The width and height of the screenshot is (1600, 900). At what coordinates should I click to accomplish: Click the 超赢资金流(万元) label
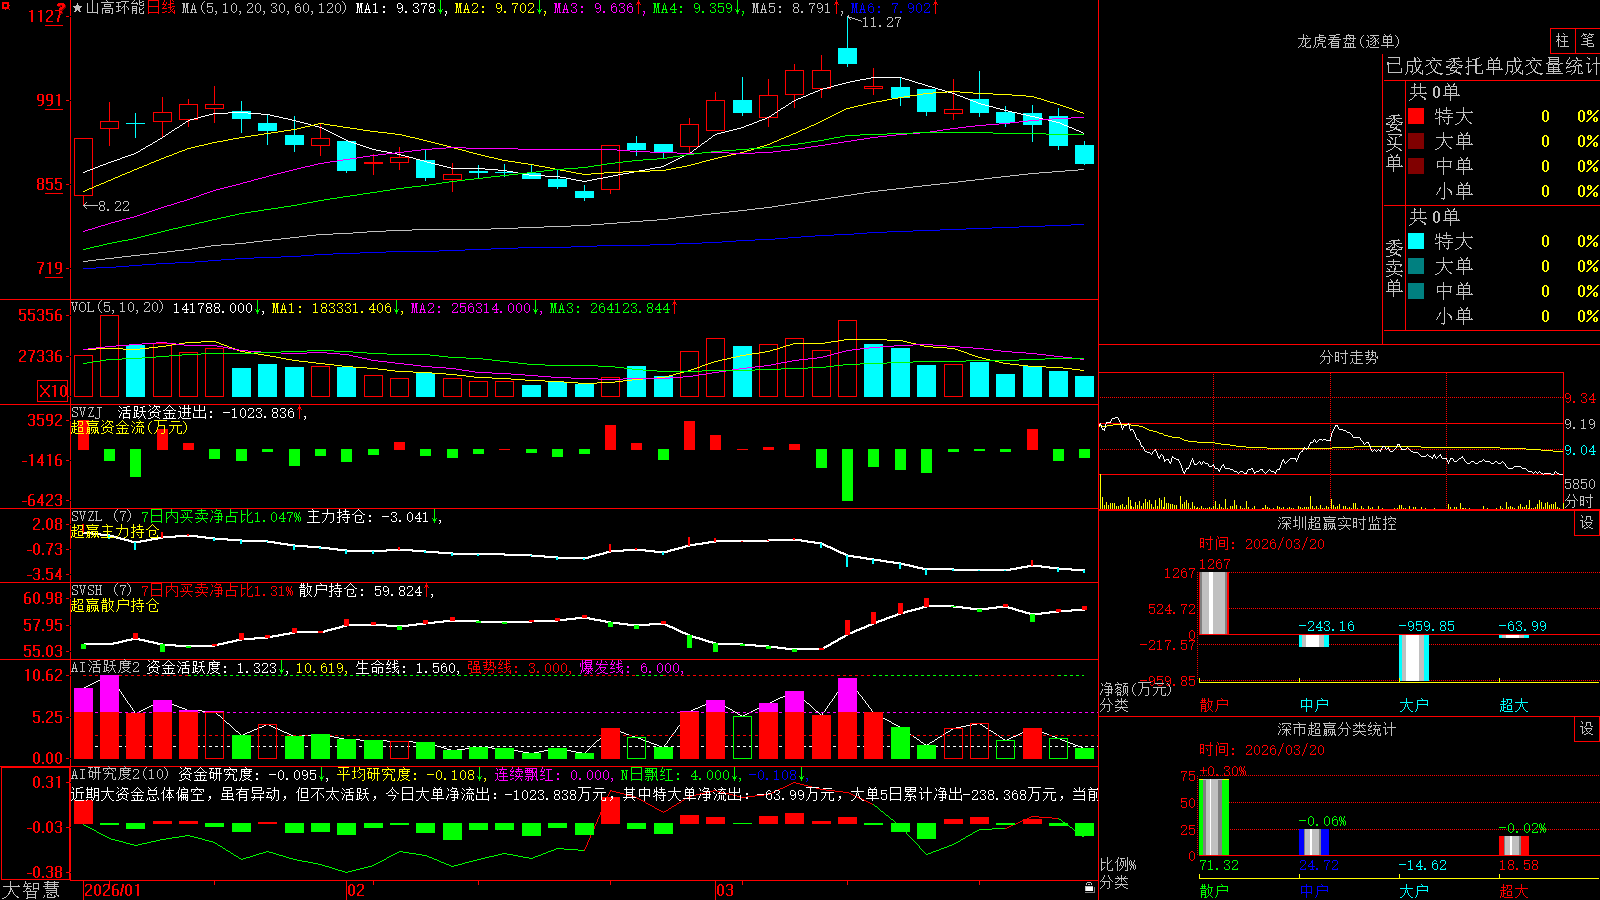129,427
